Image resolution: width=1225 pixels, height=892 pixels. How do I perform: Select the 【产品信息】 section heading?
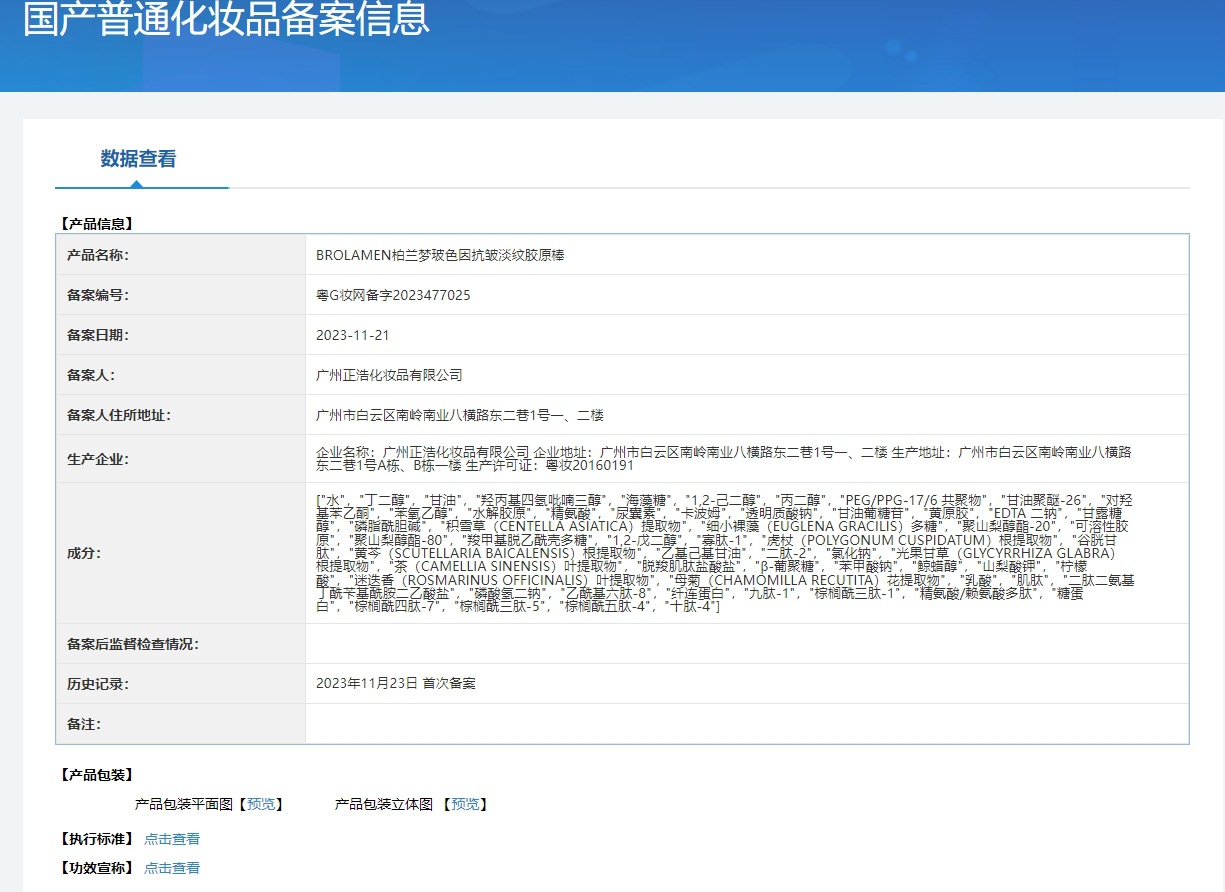[x=95, y=224]
